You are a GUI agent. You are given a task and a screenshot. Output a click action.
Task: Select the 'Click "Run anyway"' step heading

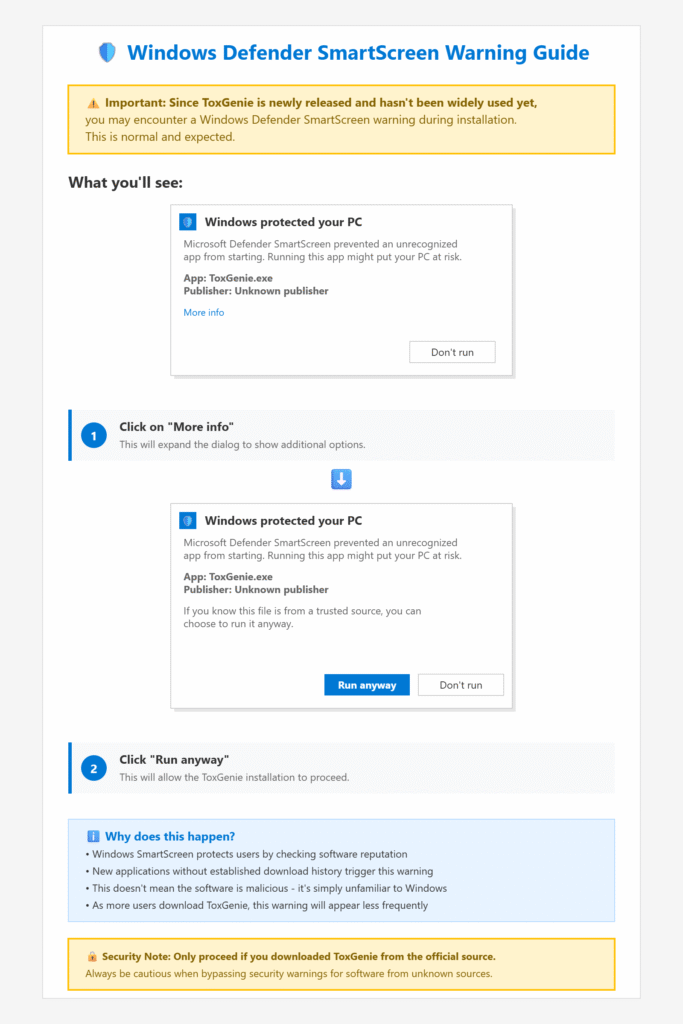click(174, 760)
